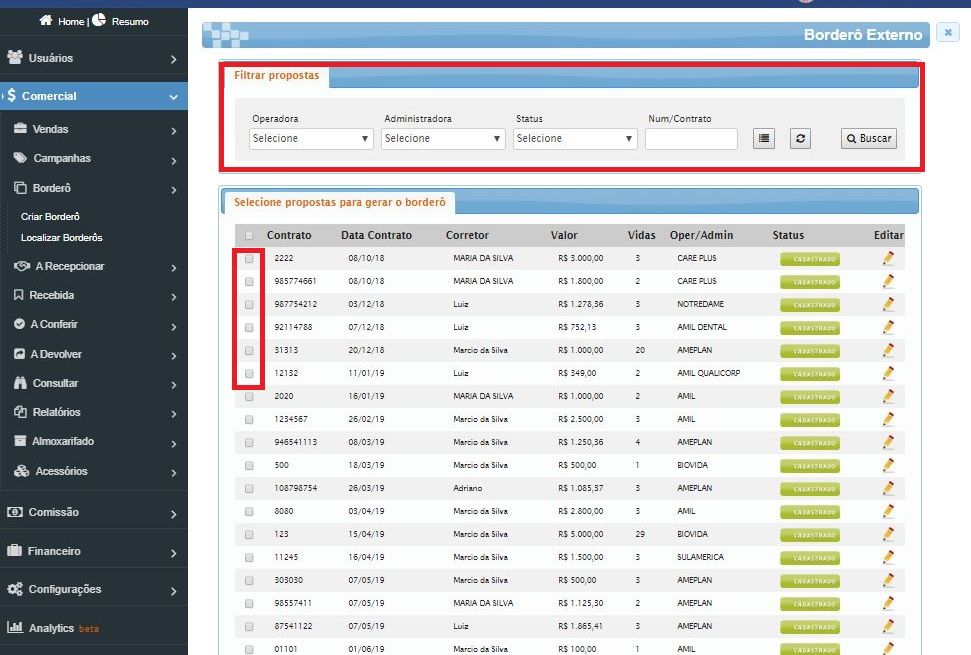Click the pencil icon for contract 1234567
Screen dimensions: 971x655
point(888,419)
